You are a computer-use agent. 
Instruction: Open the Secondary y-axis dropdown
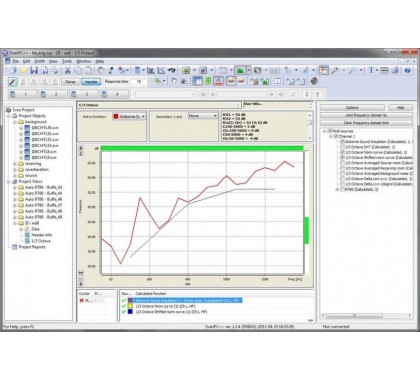(x=203, y=116)
